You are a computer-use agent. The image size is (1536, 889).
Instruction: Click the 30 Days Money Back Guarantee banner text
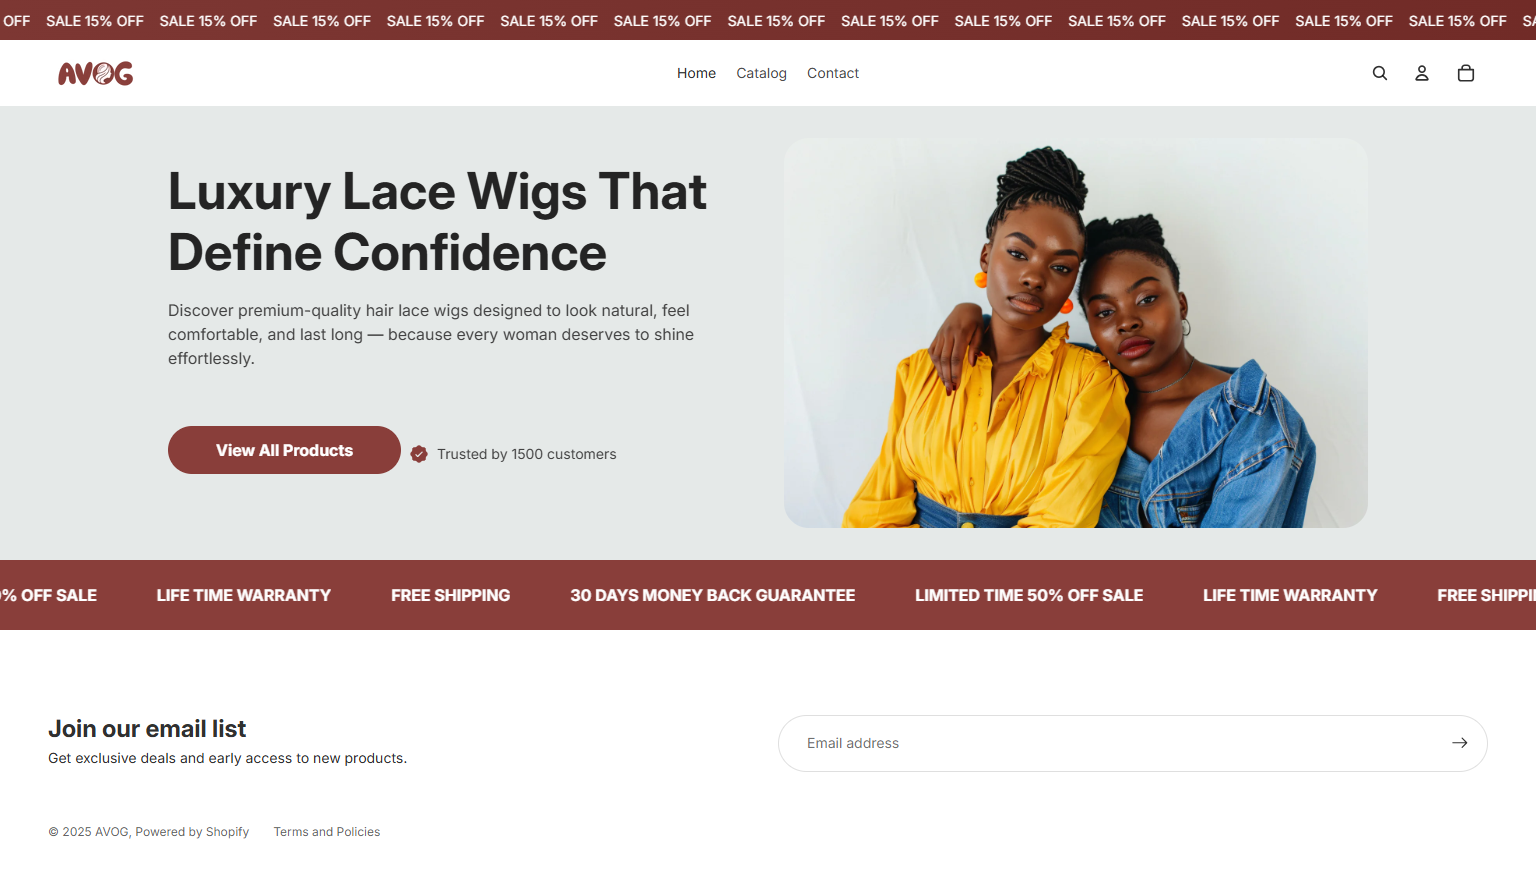click(x=712, y=595)
